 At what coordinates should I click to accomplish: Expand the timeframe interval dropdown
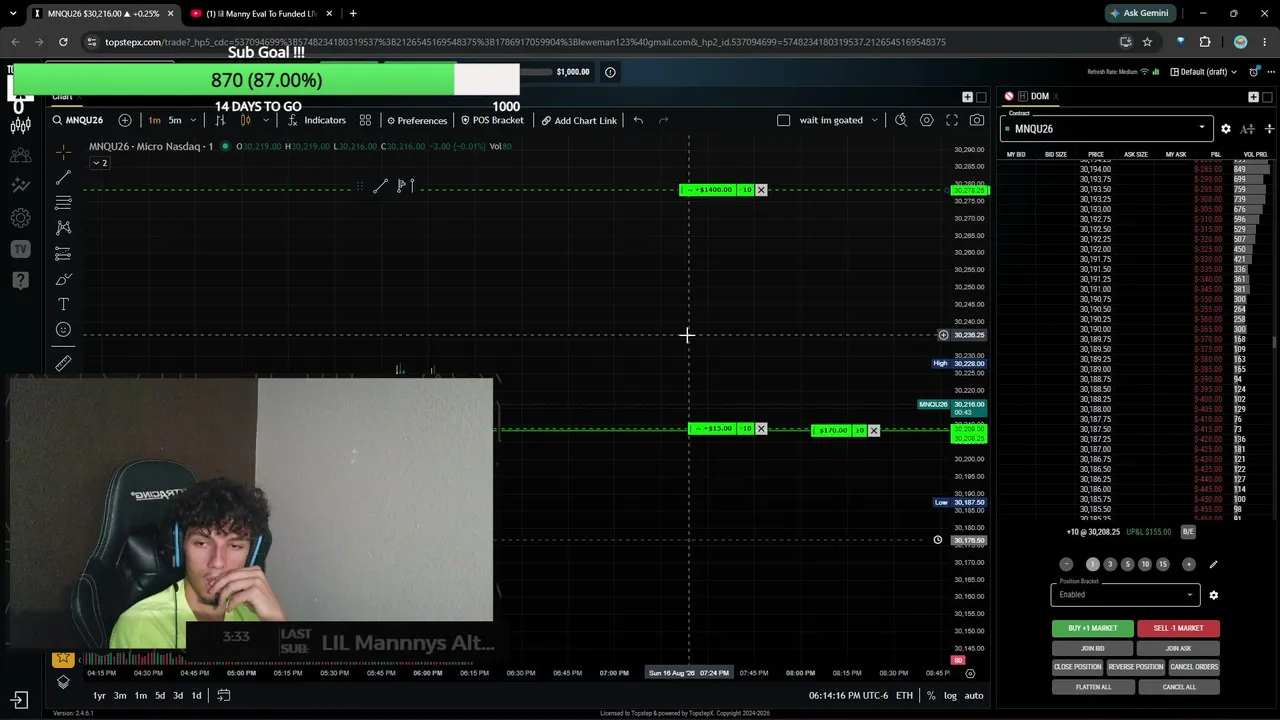[x=193, y=120]
